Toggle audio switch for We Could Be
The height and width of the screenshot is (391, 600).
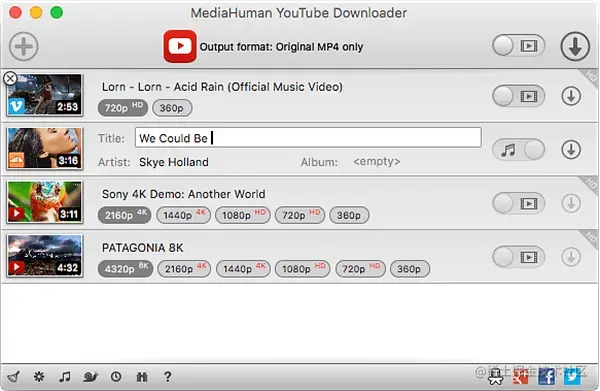[518, 149]
